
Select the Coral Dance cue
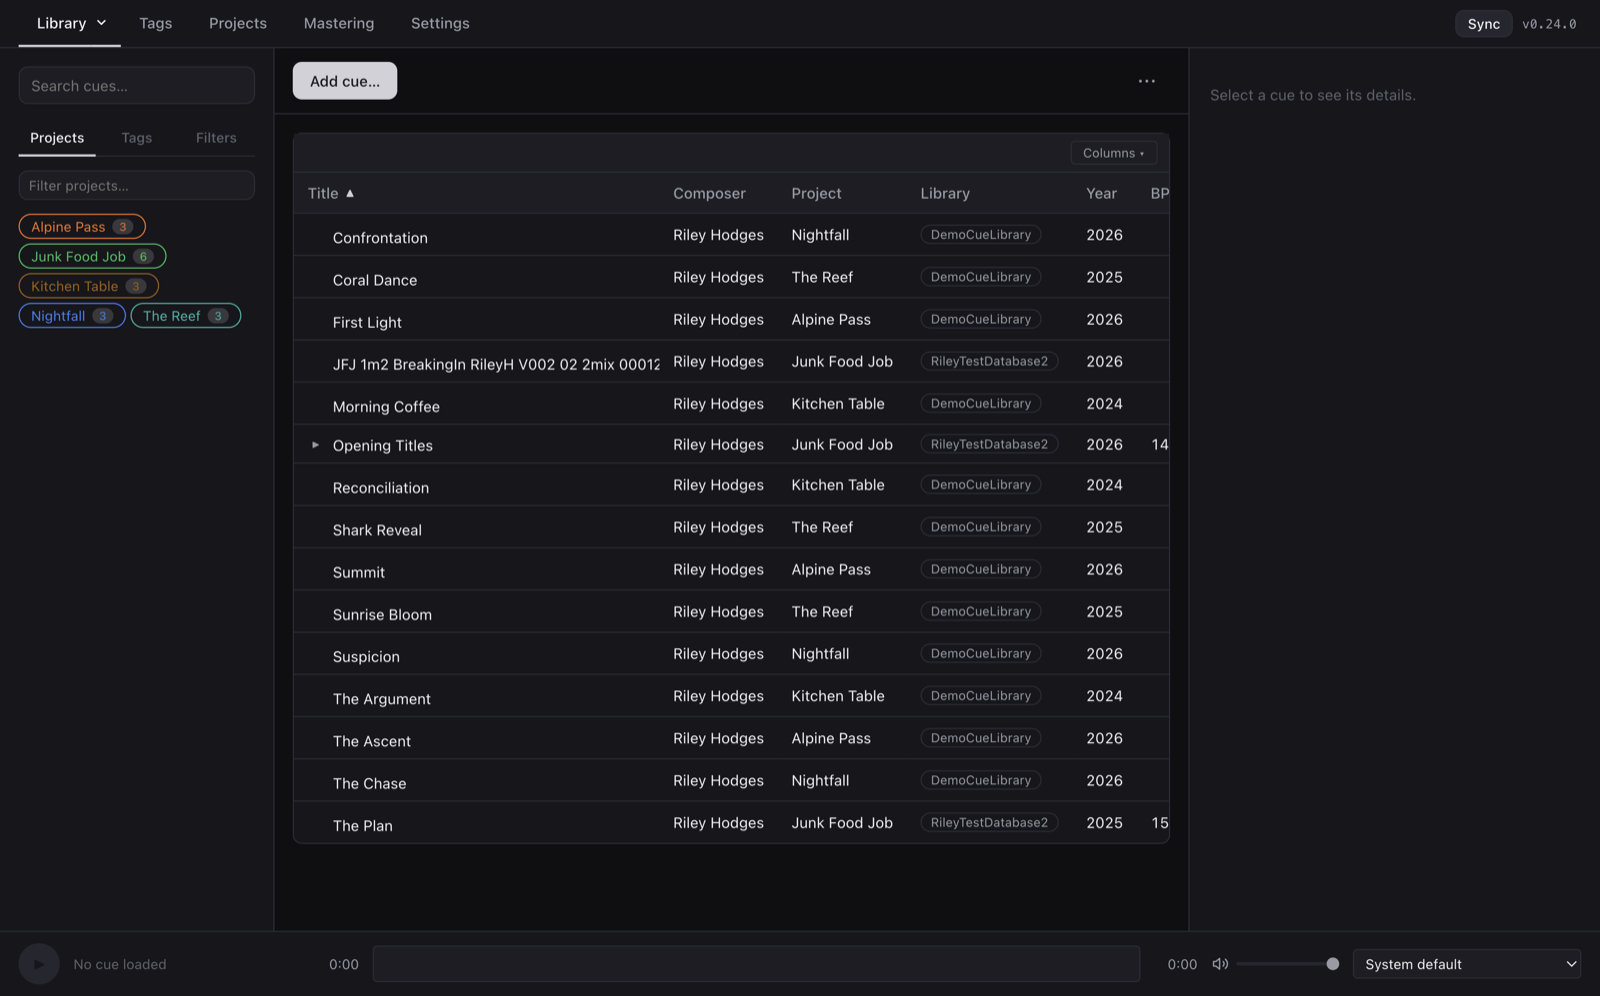[375, 280]
